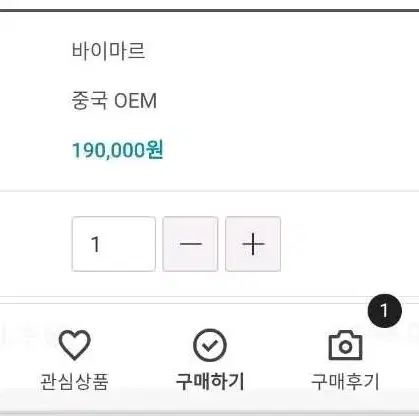Switch to the 구매후기 tab
This screenshot has width=419, height=419.
click(x=345, y=382)
